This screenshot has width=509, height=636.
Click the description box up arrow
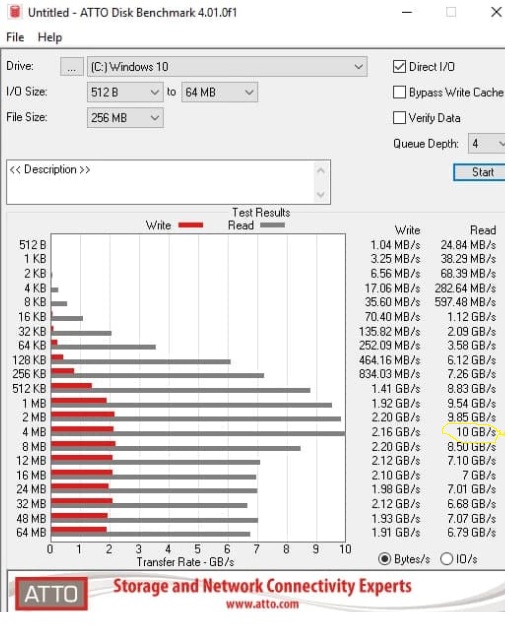(x=321, y=171)
